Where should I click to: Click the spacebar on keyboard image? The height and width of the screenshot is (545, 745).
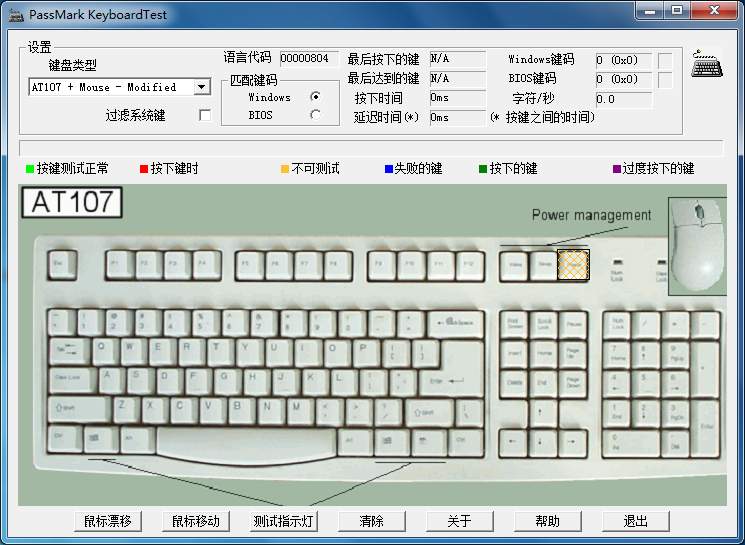tap(246, 444)
